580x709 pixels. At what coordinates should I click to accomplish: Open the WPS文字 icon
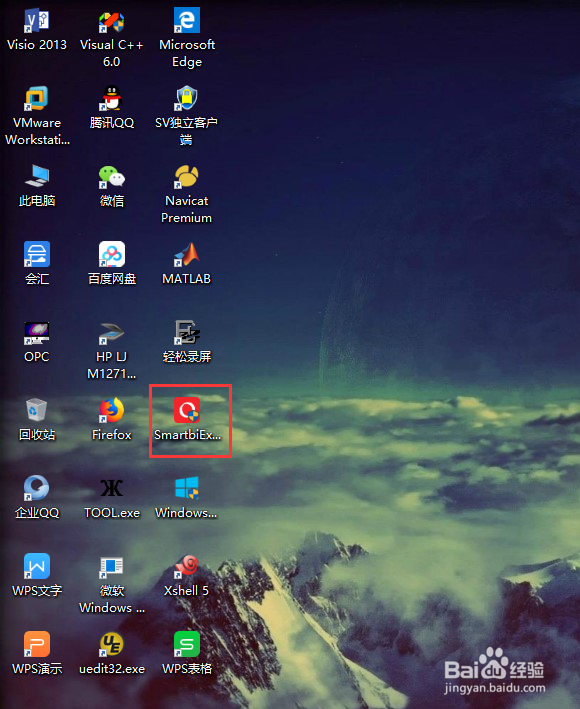pyautogui.click(x=37, y=566)
